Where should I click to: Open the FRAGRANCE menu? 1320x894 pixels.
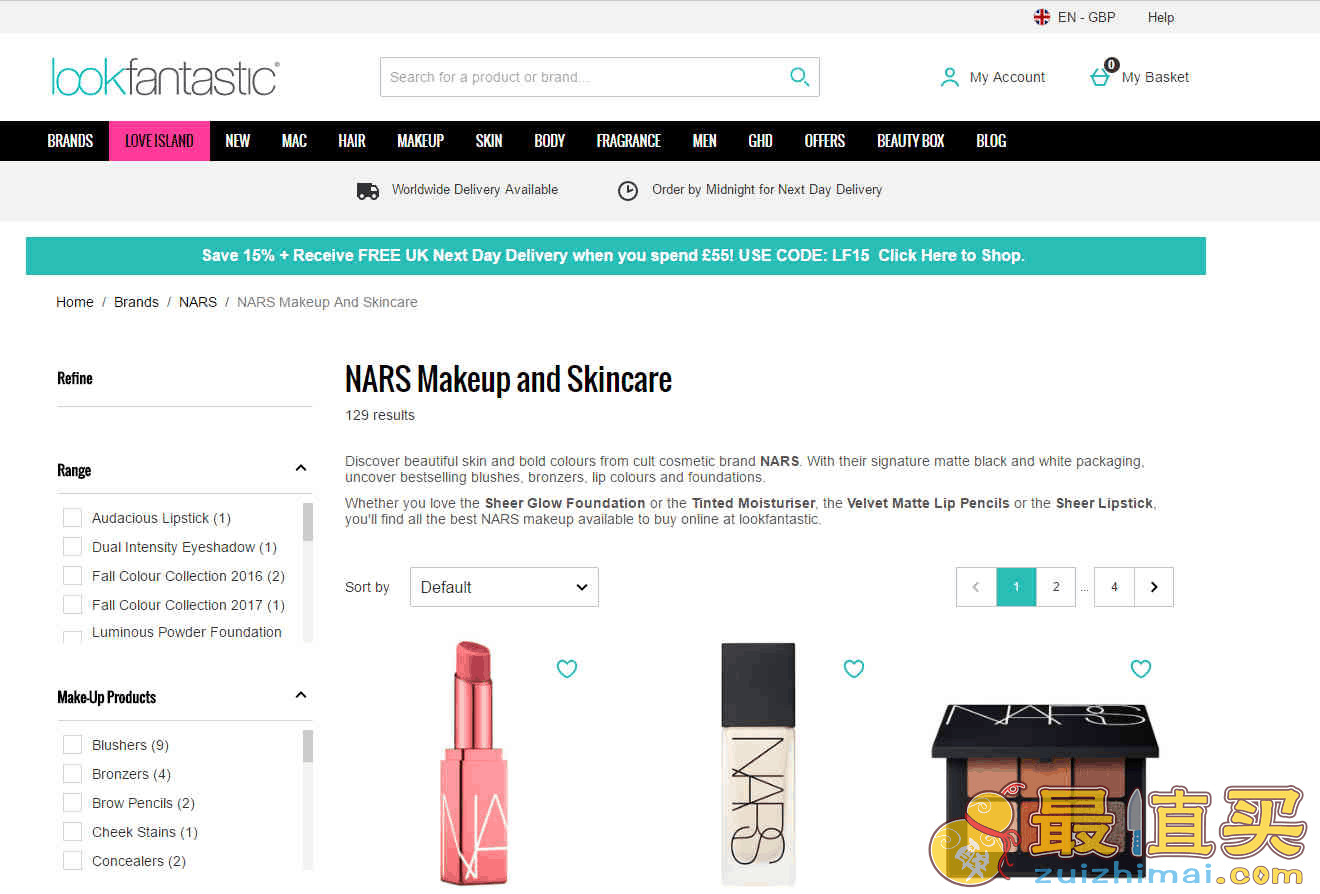click(628, 141)
